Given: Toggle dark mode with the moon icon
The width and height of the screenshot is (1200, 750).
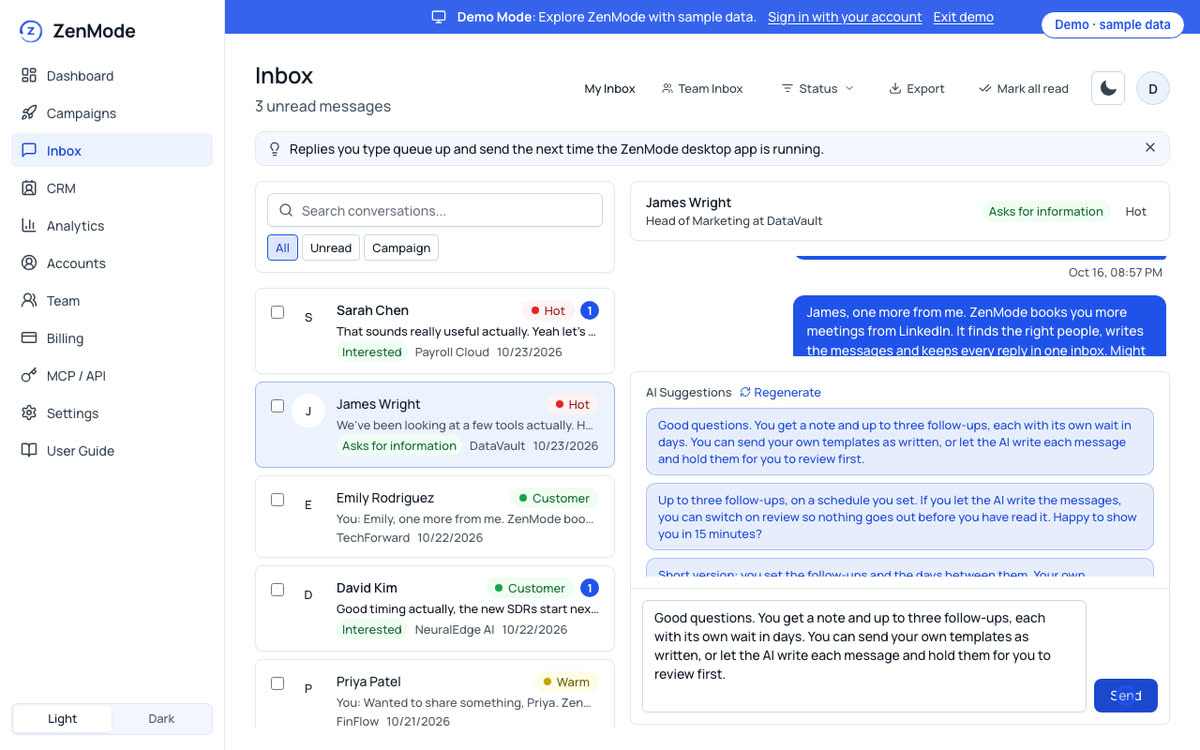Looking at the screenshot, I should pyautogui.click(x=1108, y=89).
